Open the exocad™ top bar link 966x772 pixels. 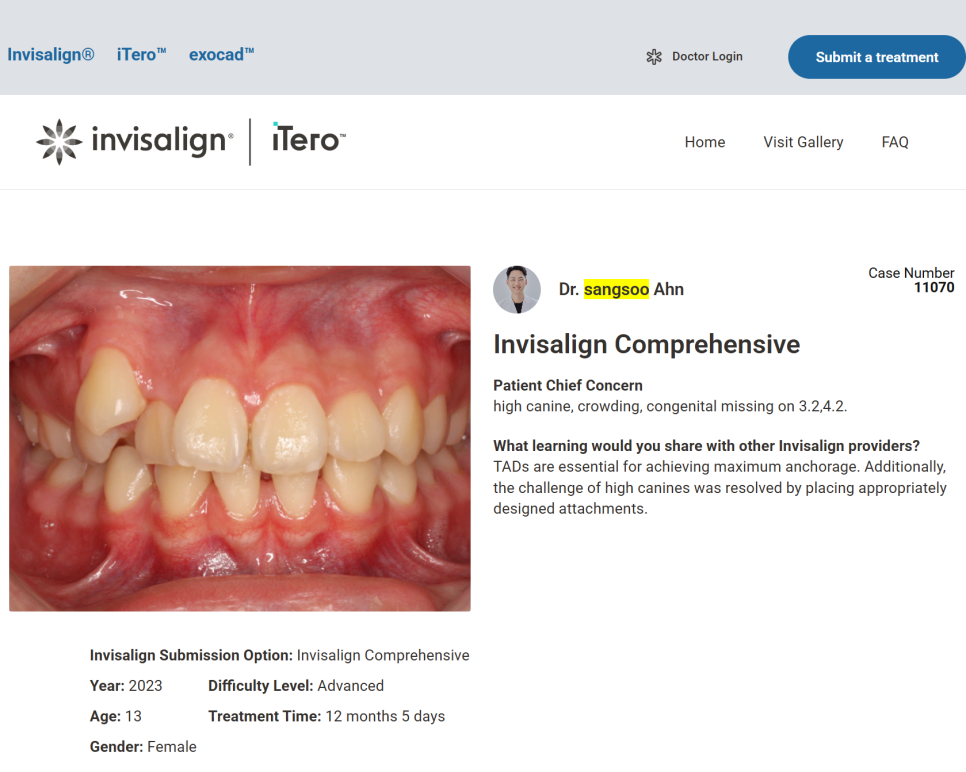click(x=221, y=55)
